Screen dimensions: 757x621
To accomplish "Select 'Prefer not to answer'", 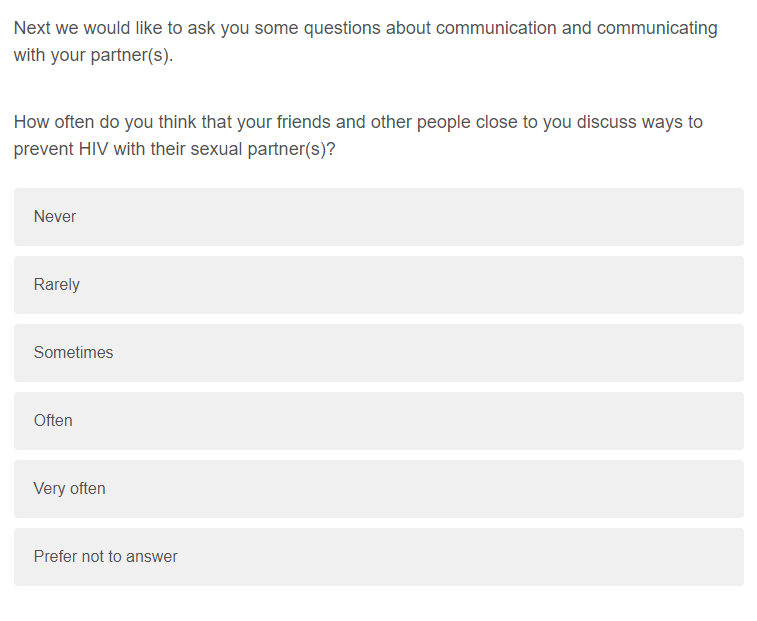I will tap(378, 557).
